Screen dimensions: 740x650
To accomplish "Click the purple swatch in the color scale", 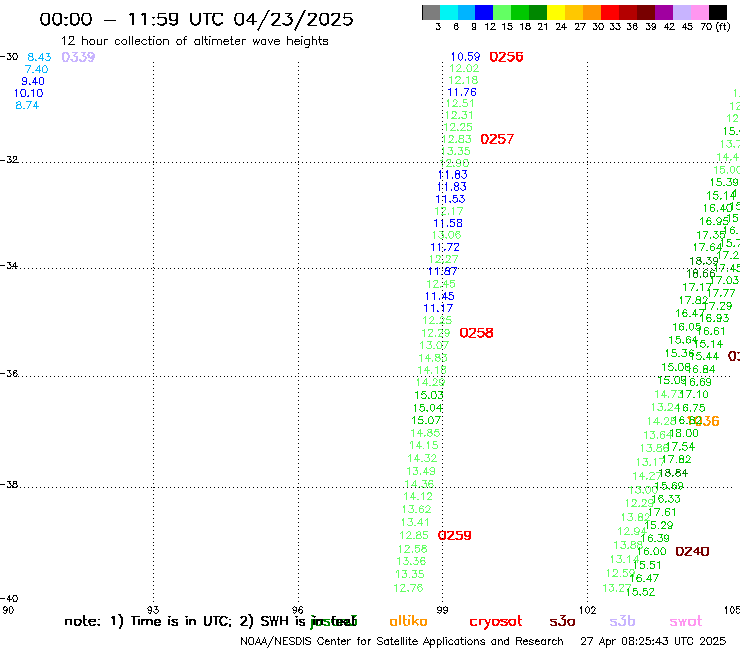I will tap(664, 12).
